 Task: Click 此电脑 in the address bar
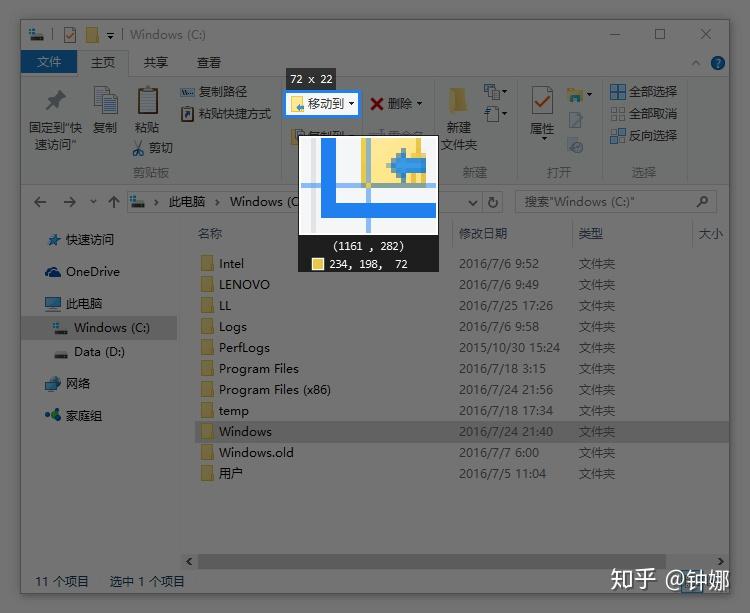[187, 202]
